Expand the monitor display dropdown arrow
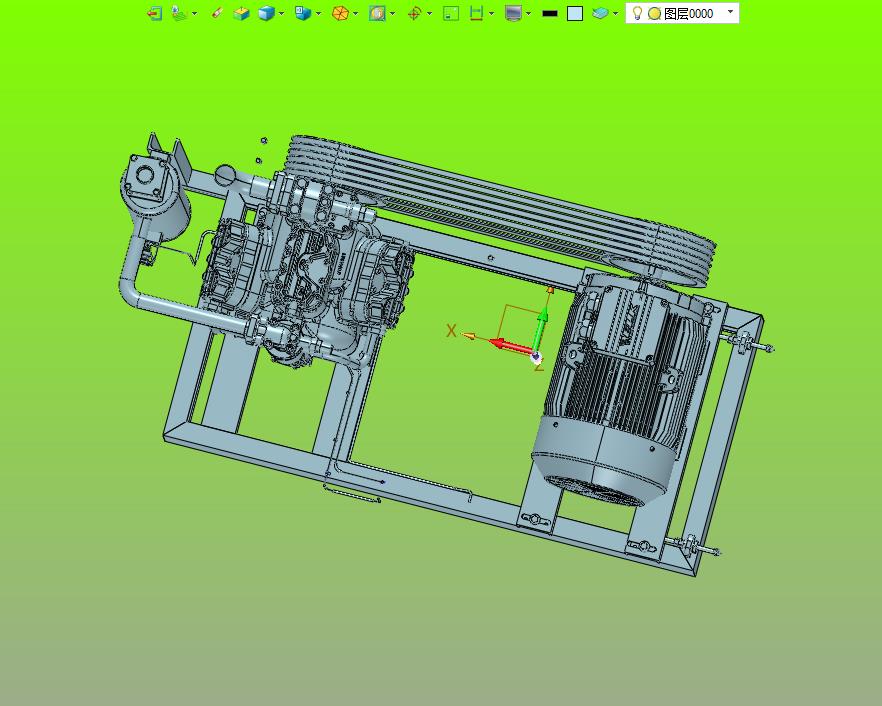The height and width of the screenshot is (706, 882). [x=528, y=14]
